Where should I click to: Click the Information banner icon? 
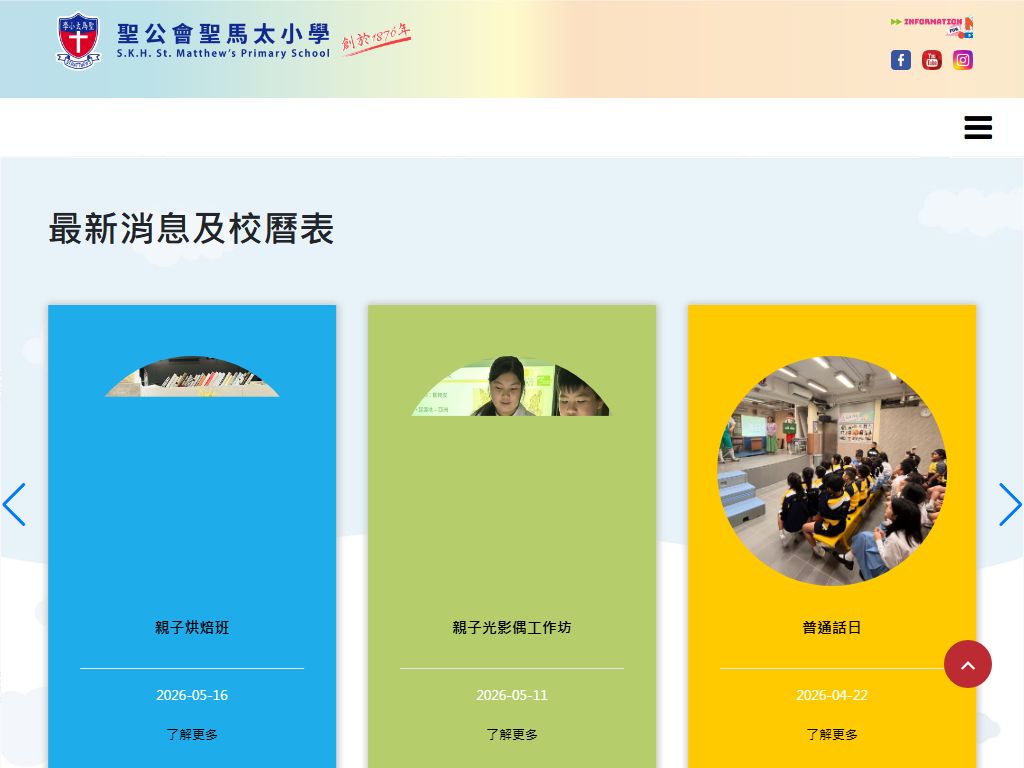pos(932,26)
